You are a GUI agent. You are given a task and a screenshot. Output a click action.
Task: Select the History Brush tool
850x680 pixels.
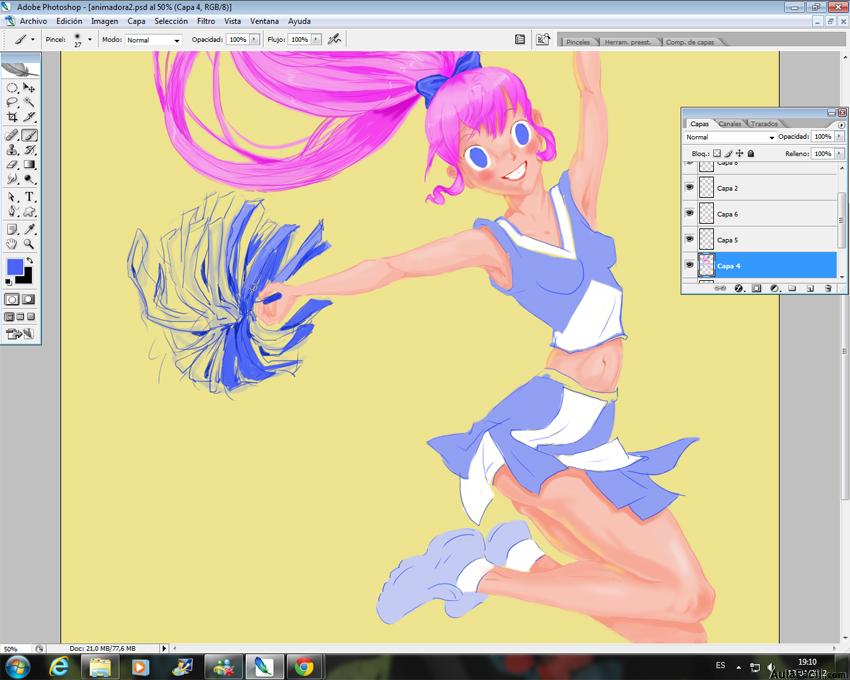click(x=29, y=150)
